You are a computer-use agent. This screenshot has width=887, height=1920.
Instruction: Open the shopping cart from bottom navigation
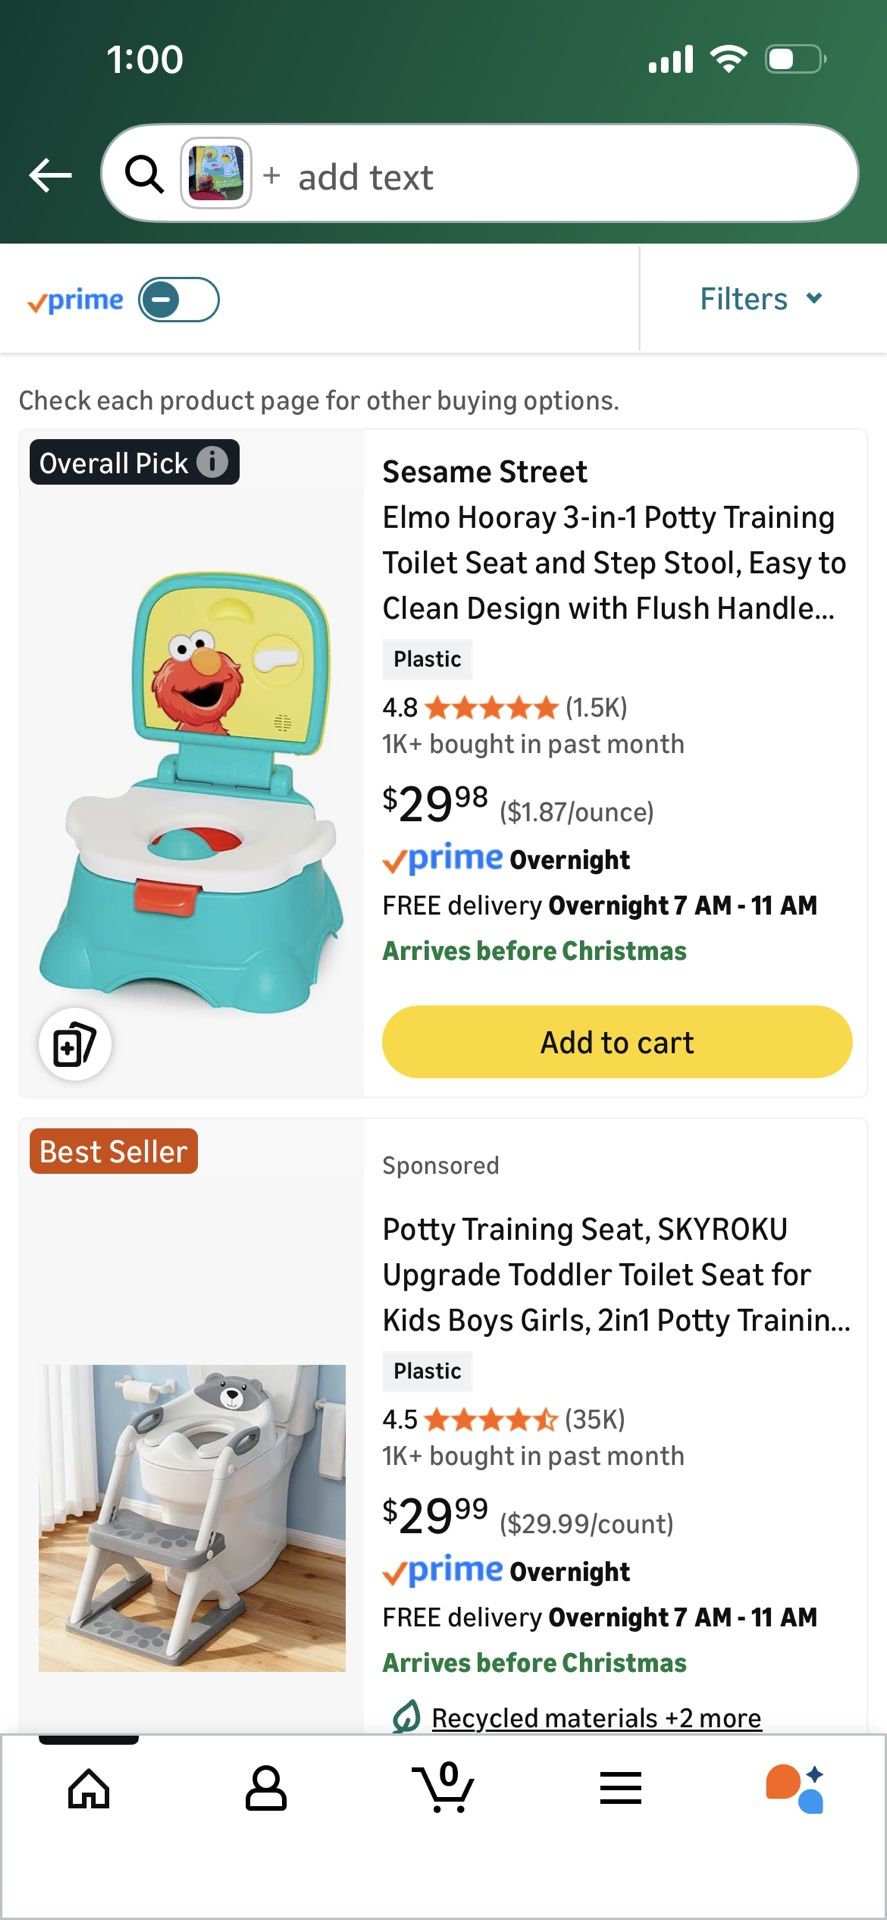(x=443, y=1789)
